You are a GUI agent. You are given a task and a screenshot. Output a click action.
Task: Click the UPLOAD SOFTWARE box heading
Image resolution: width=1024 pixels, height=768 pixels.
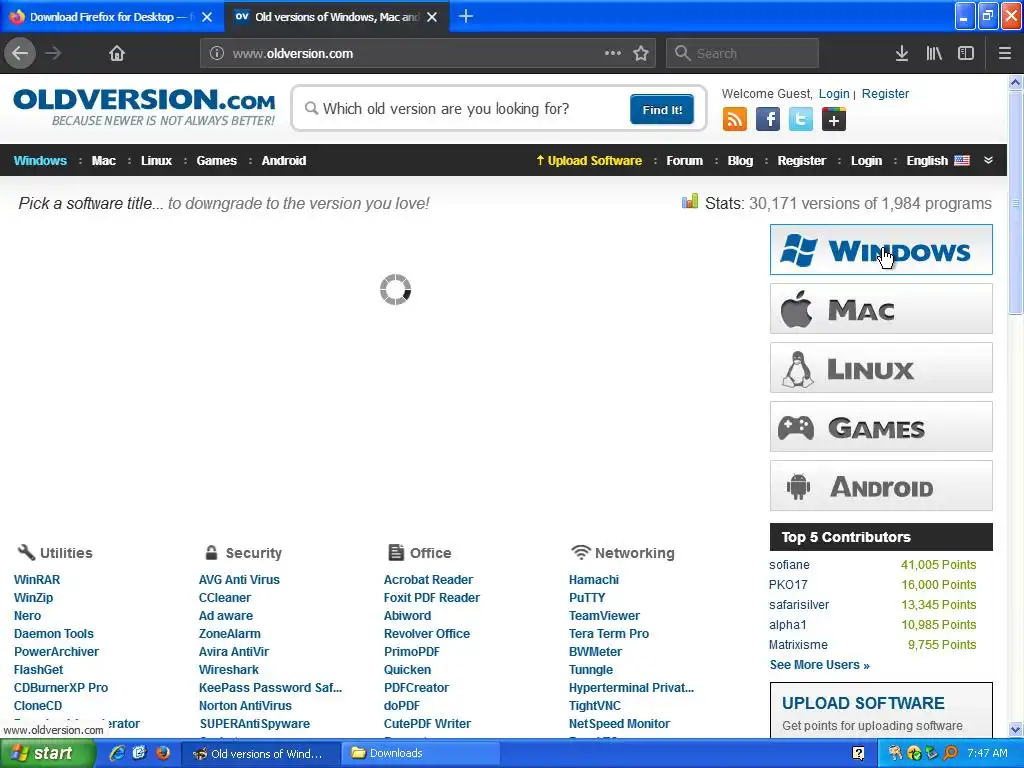click(863, 703)
